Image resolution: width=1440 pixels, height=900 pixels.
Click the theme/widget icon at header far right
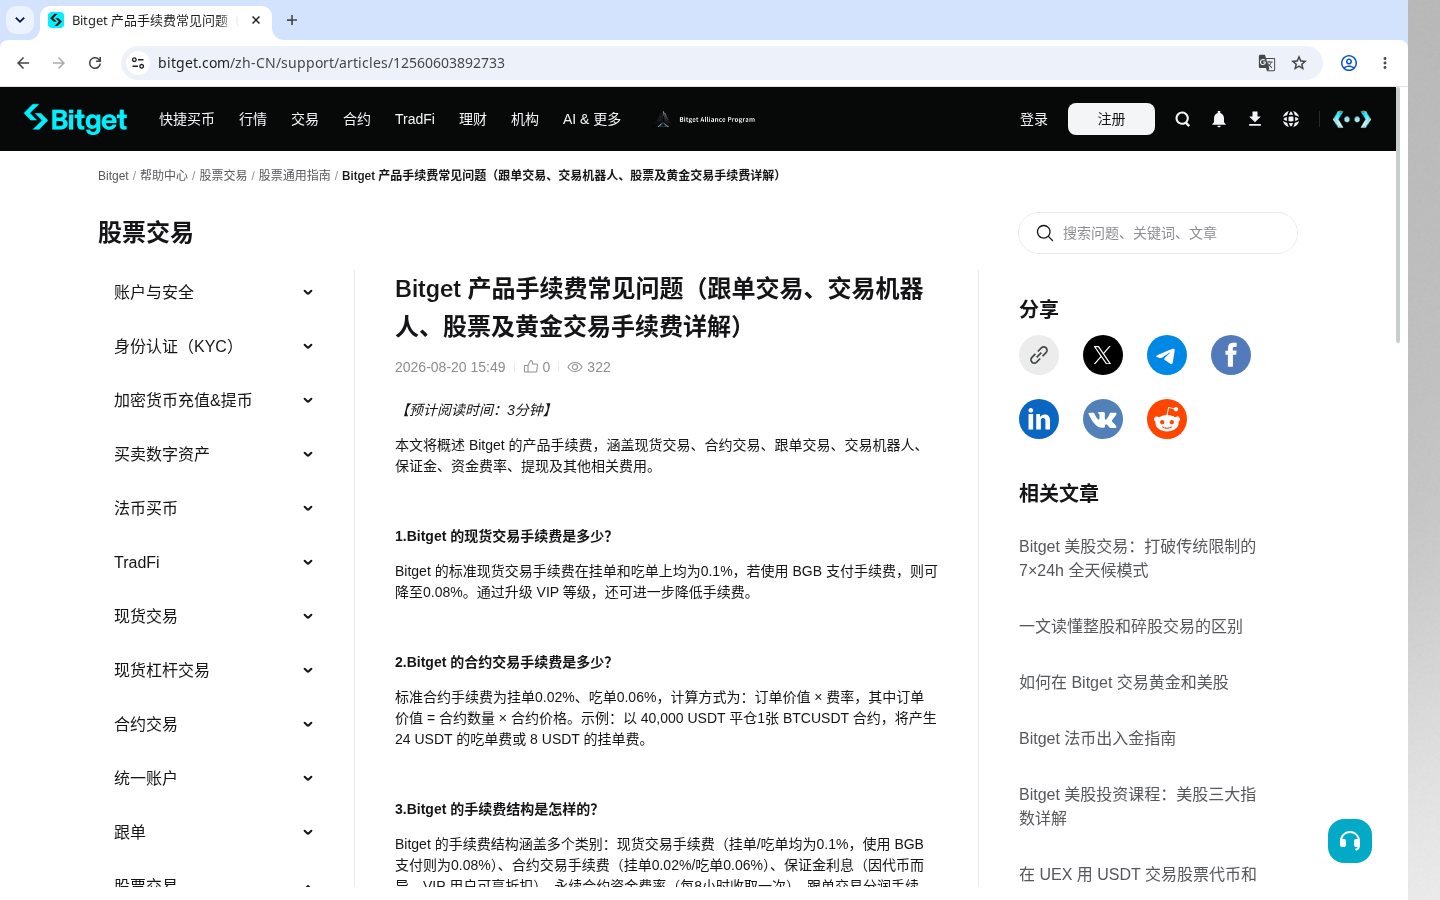(x=1352, y=119)
